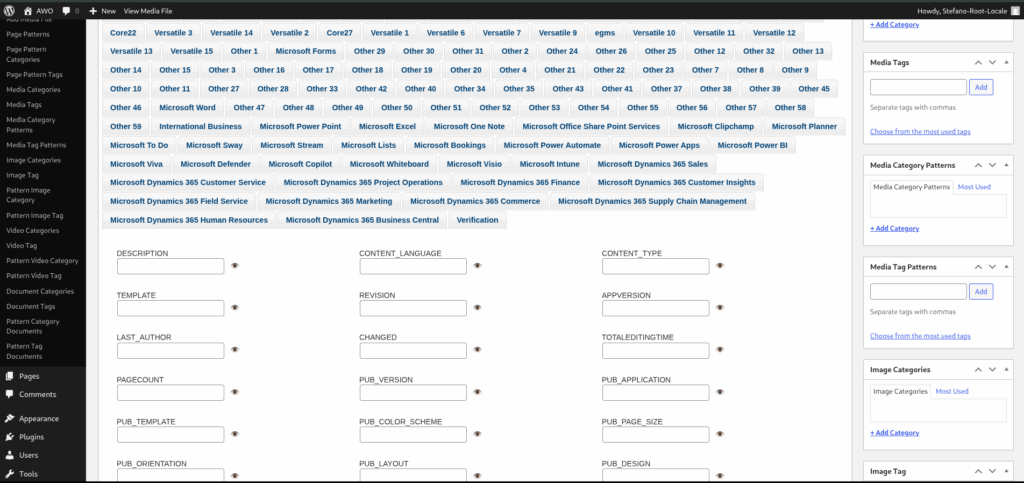Collapse the Media Tag Patterns panel
The width and height of the screenshot is (1024, 483).
(1006, 267)
